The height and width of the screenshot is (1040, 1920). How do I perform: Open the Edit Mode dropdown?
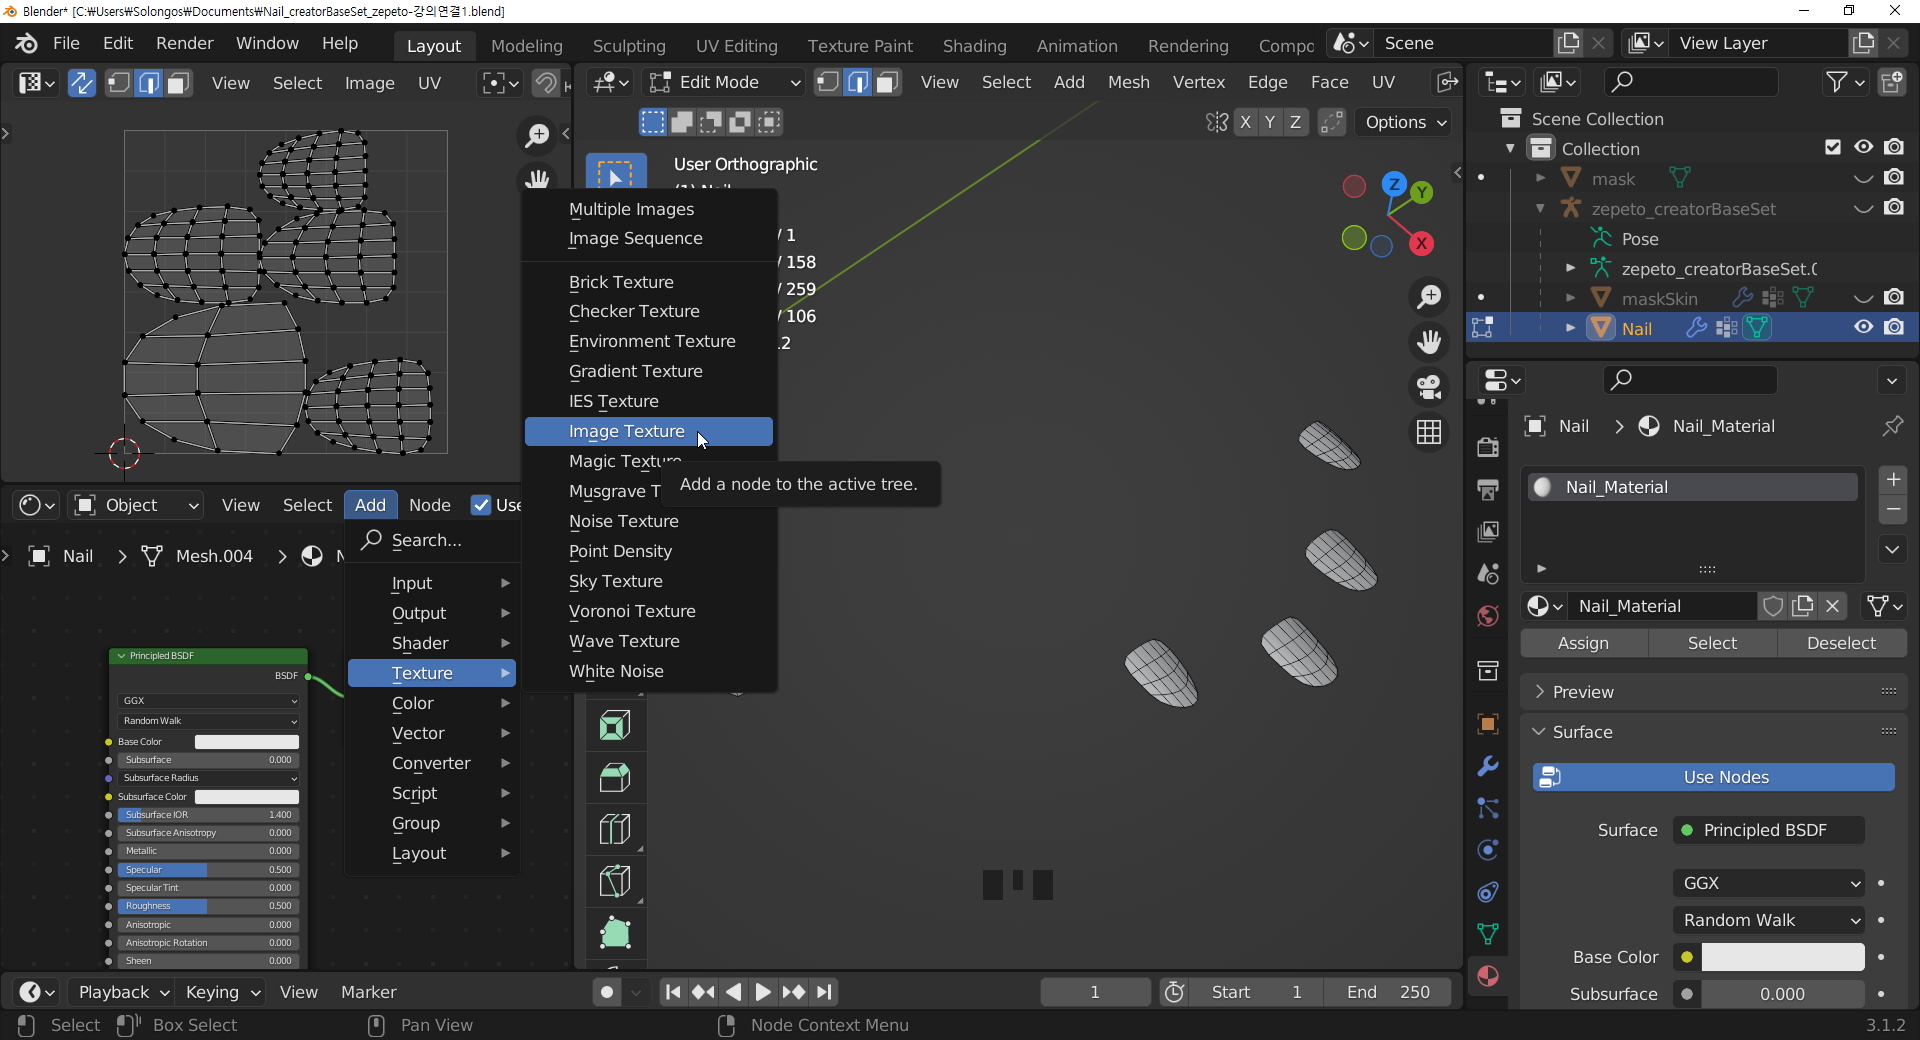click(x=724, y=82)
